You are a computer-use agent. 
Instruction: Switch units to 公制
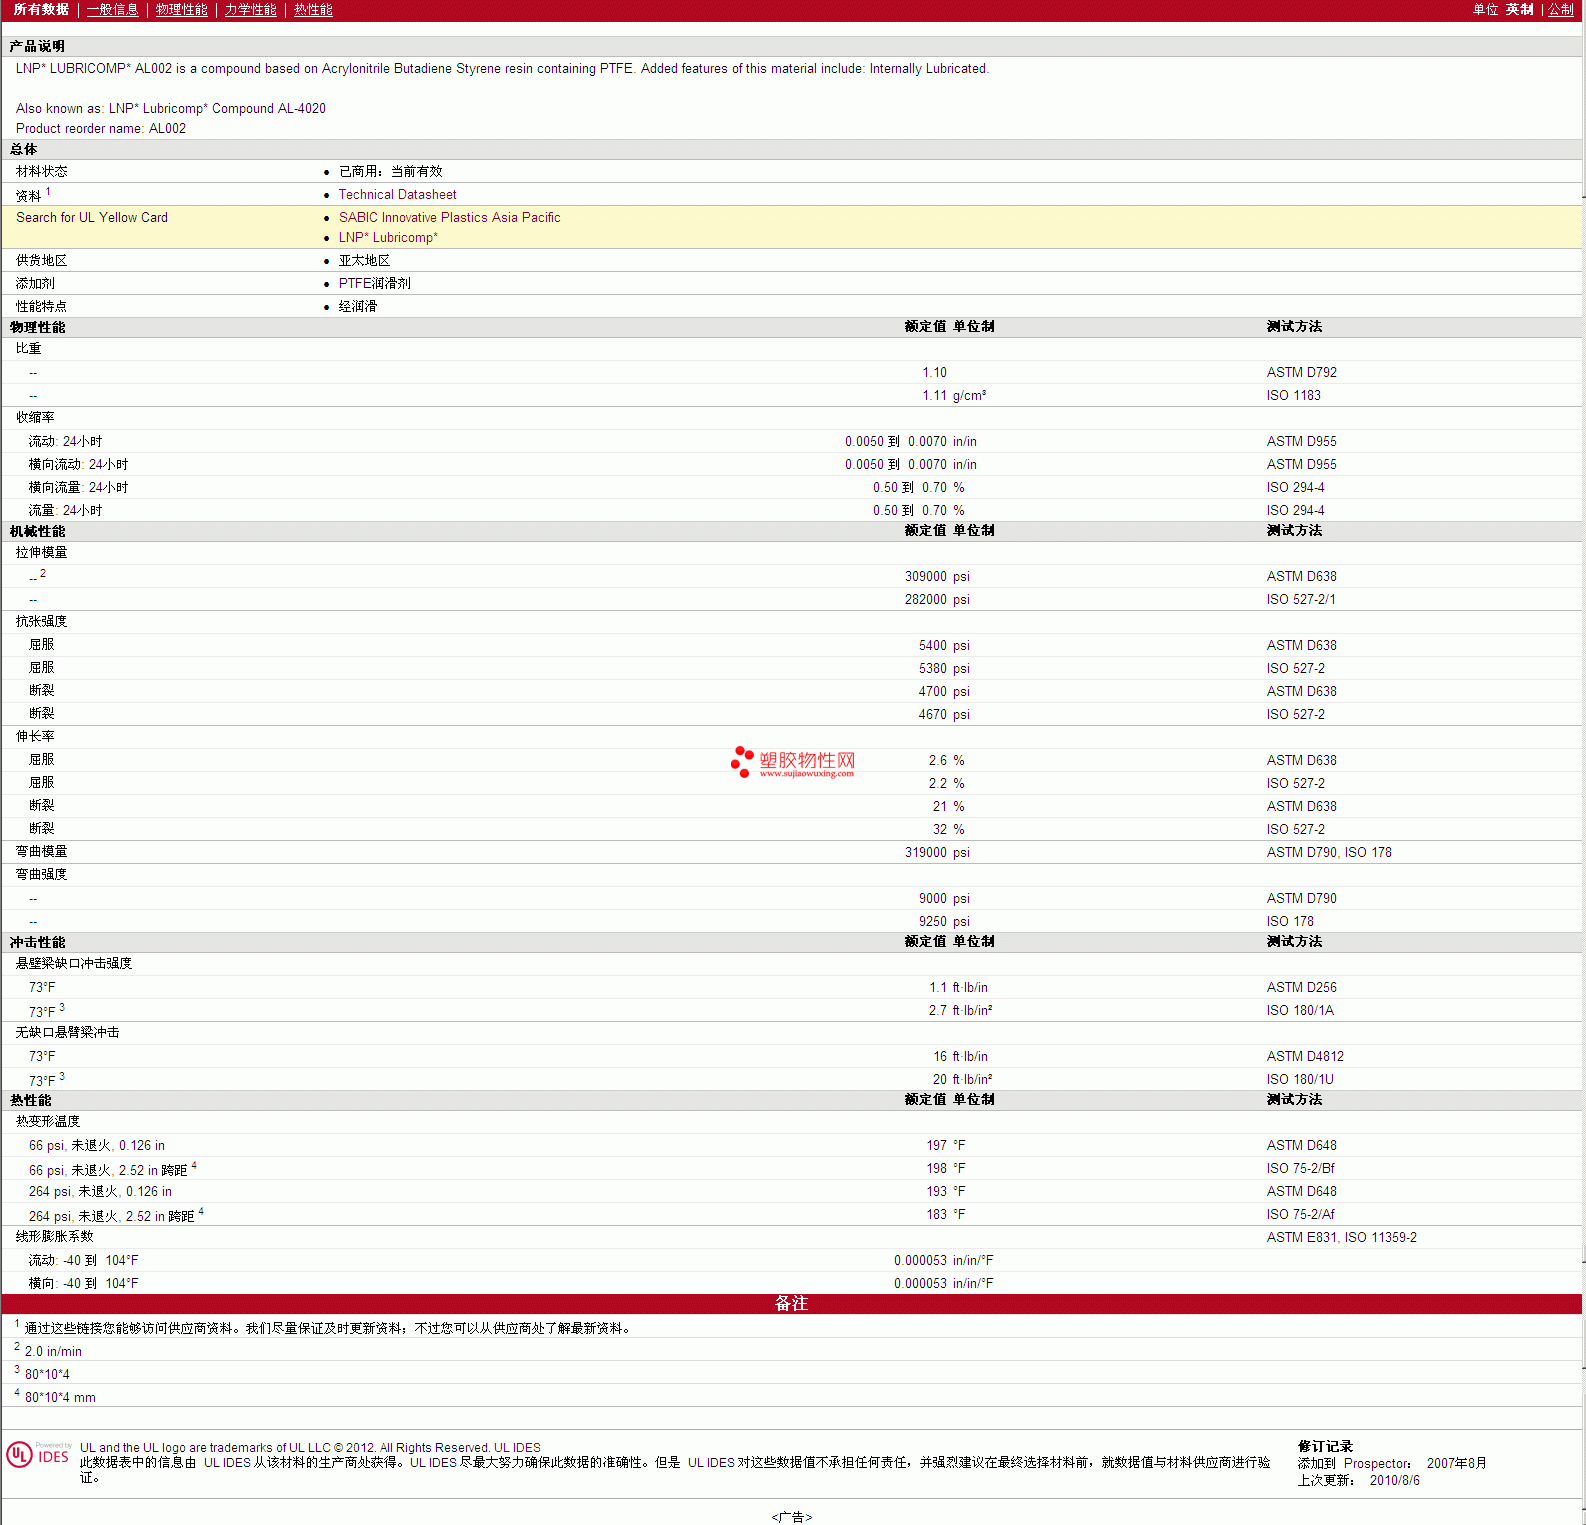[1561, 10]
